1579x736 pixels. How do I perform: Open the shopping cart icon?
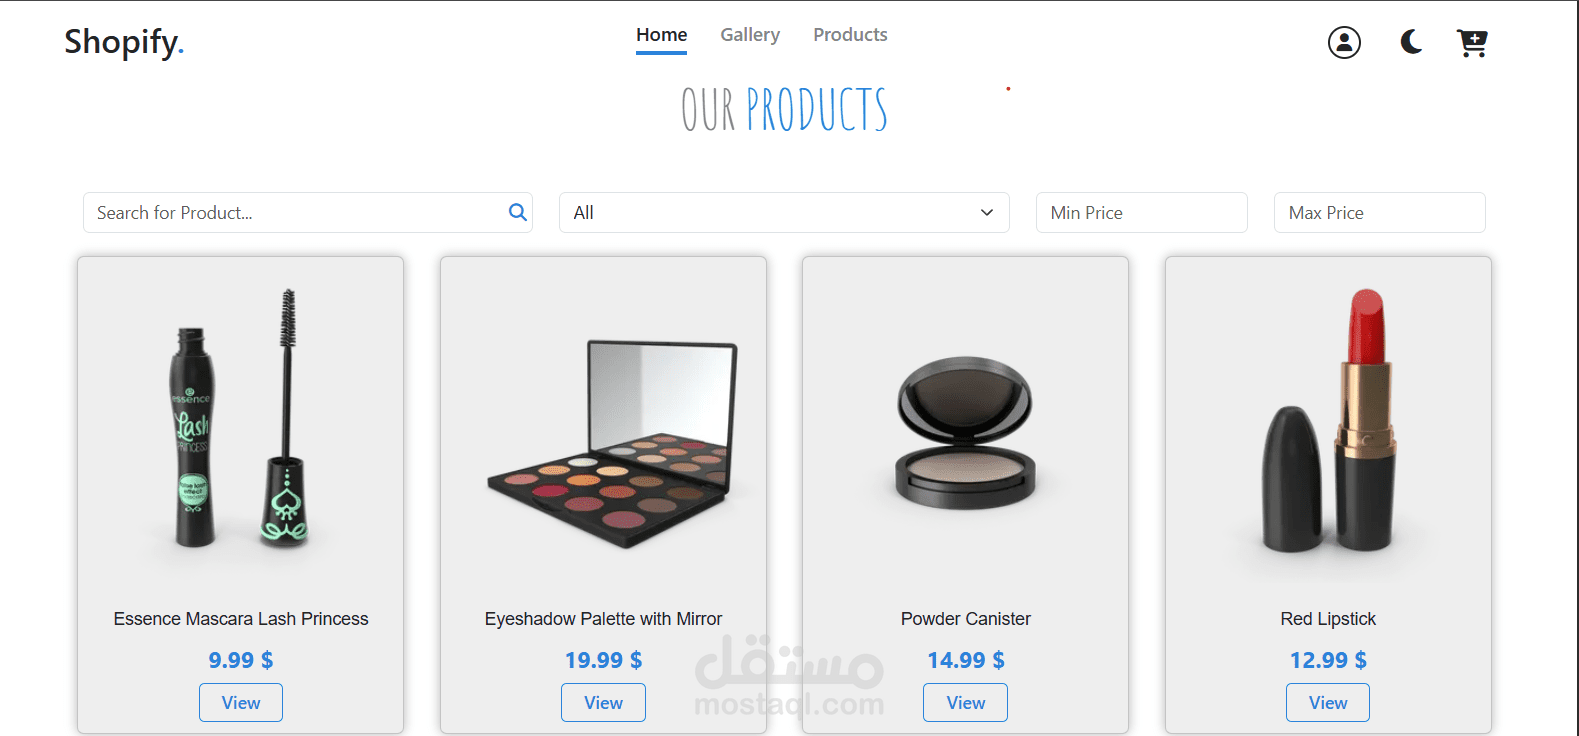(1472, 43)
